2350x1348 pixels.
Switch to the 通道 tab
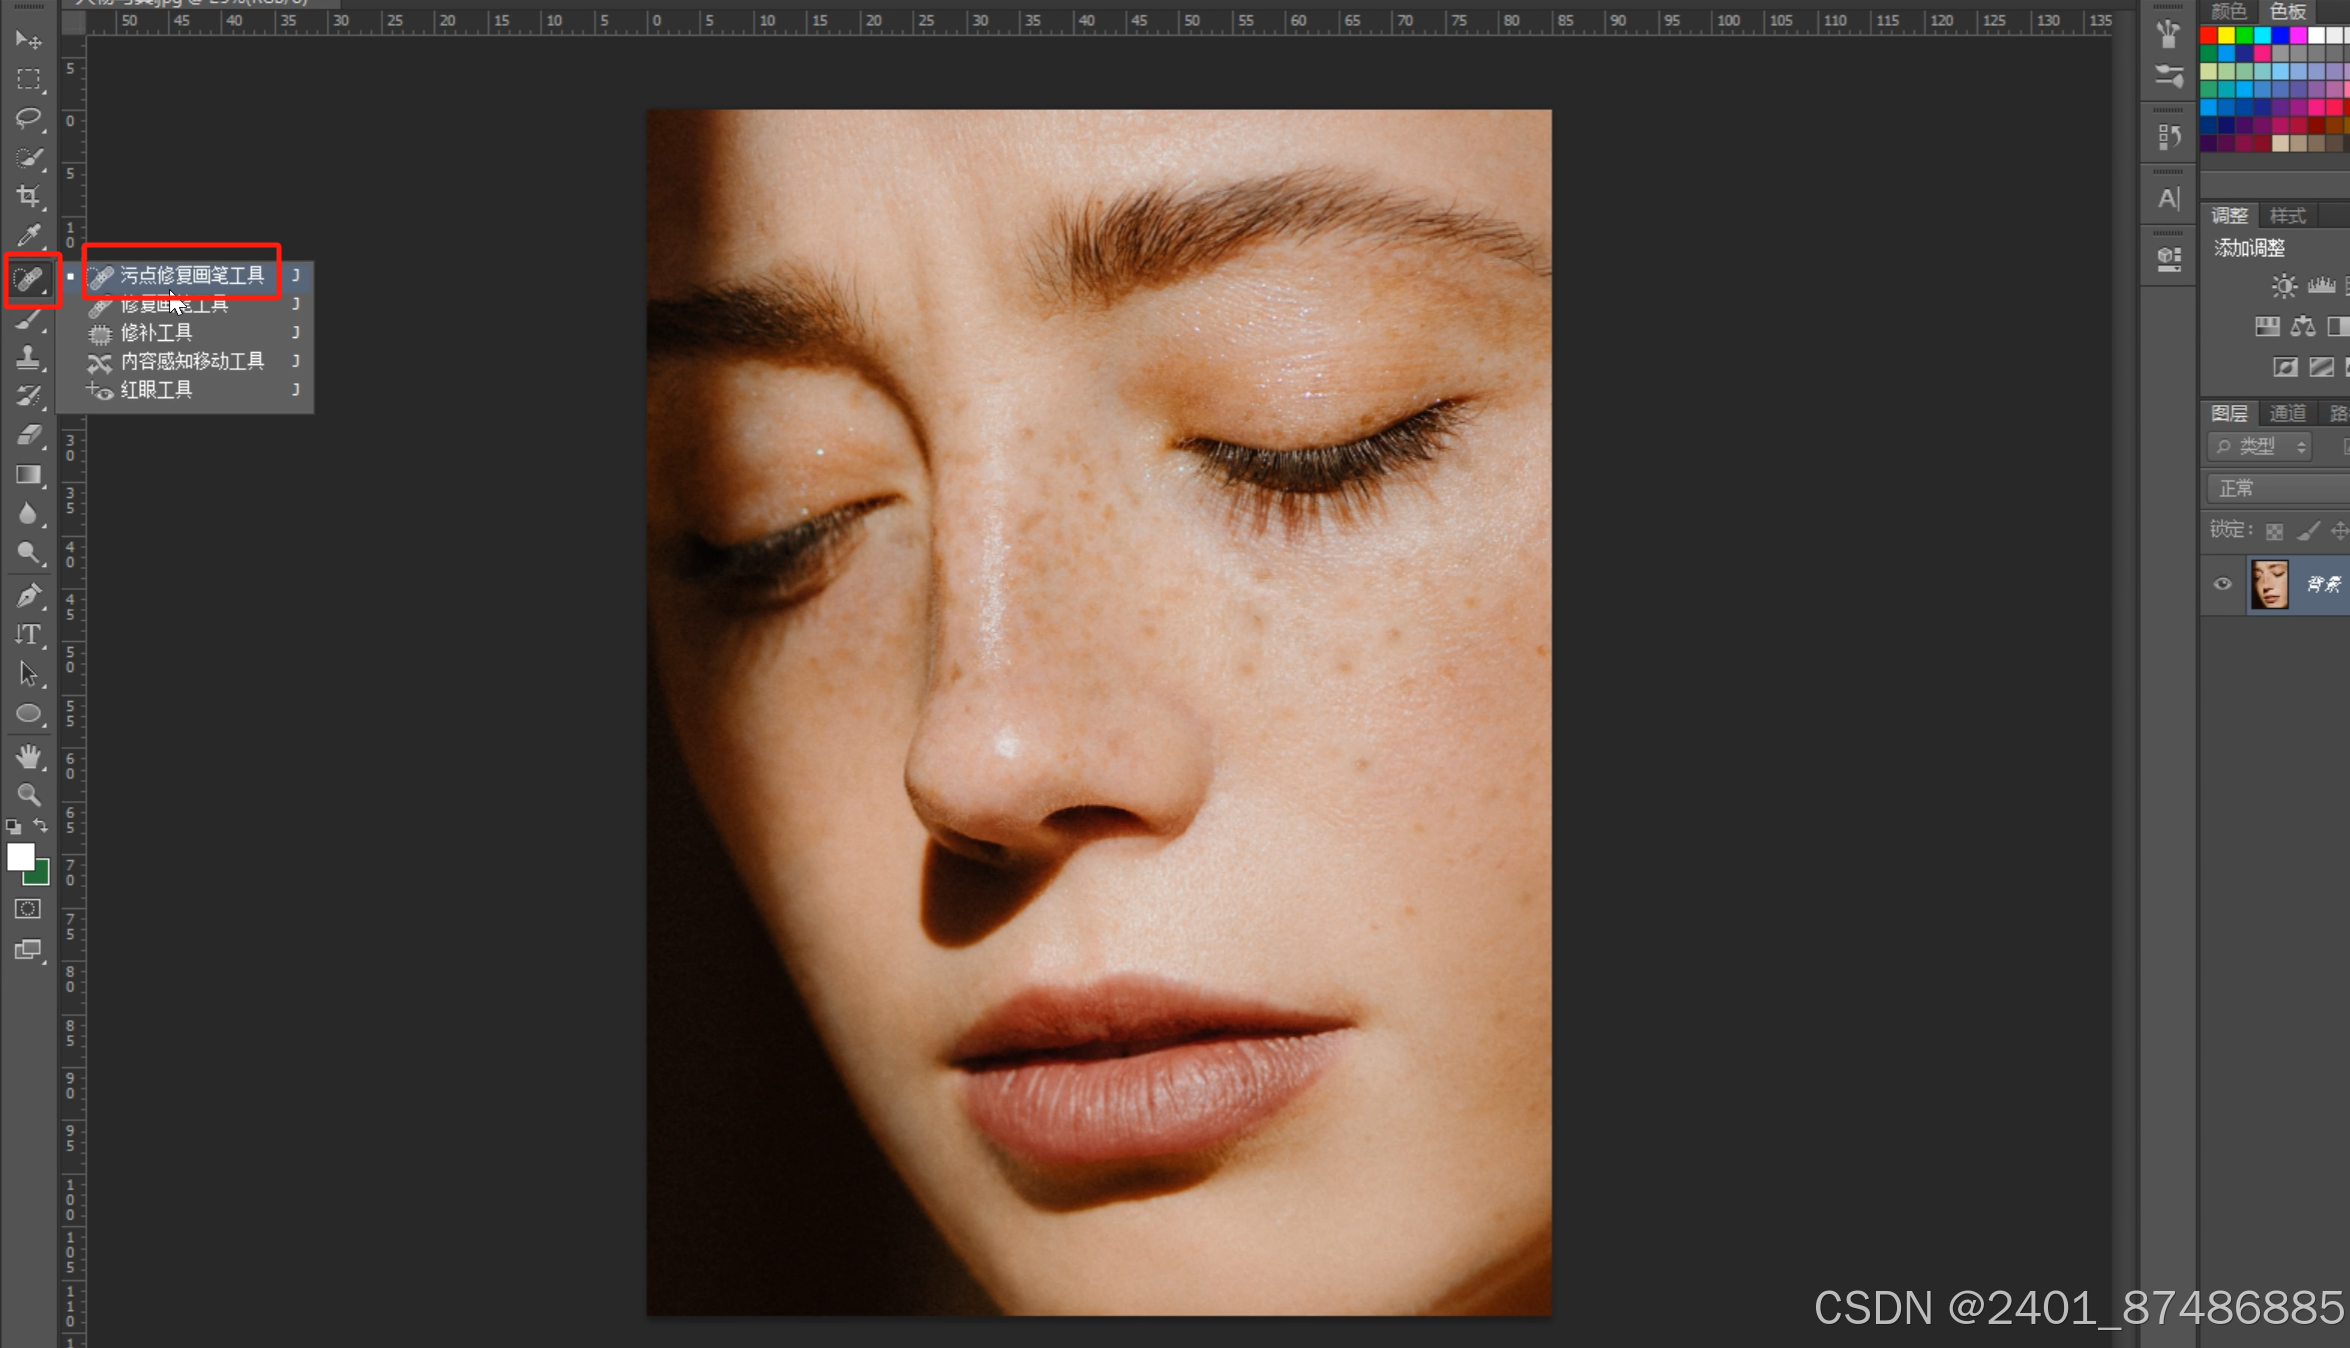click(2287, 413)
